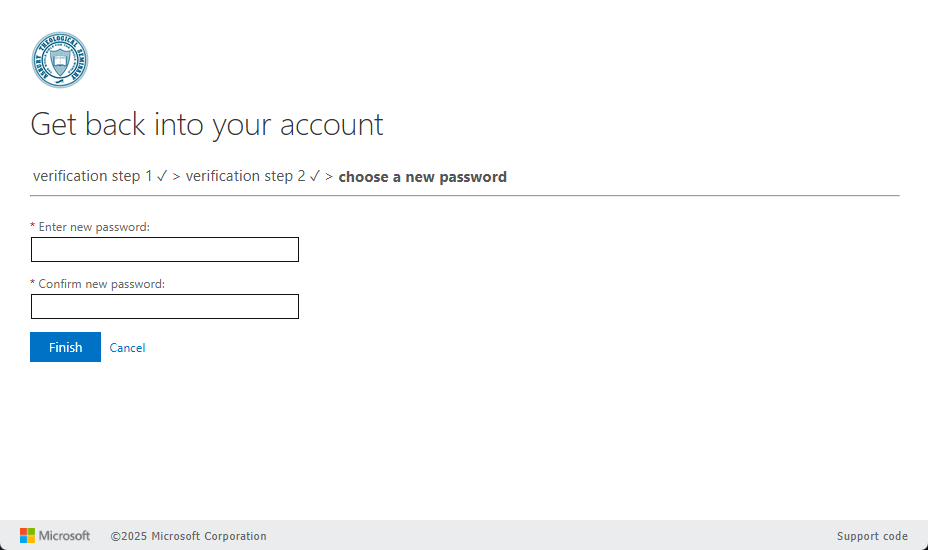Click the ©2025 Microsoft Corporation text
The height and width of the screenshot is (550, 928).
coord(188,536)
